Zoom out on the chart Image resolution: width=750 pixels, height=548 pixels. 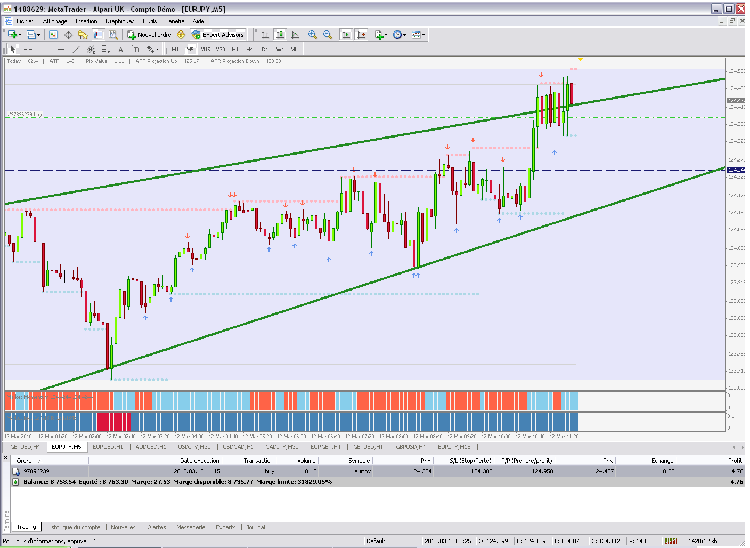click(x=327, y=34)
